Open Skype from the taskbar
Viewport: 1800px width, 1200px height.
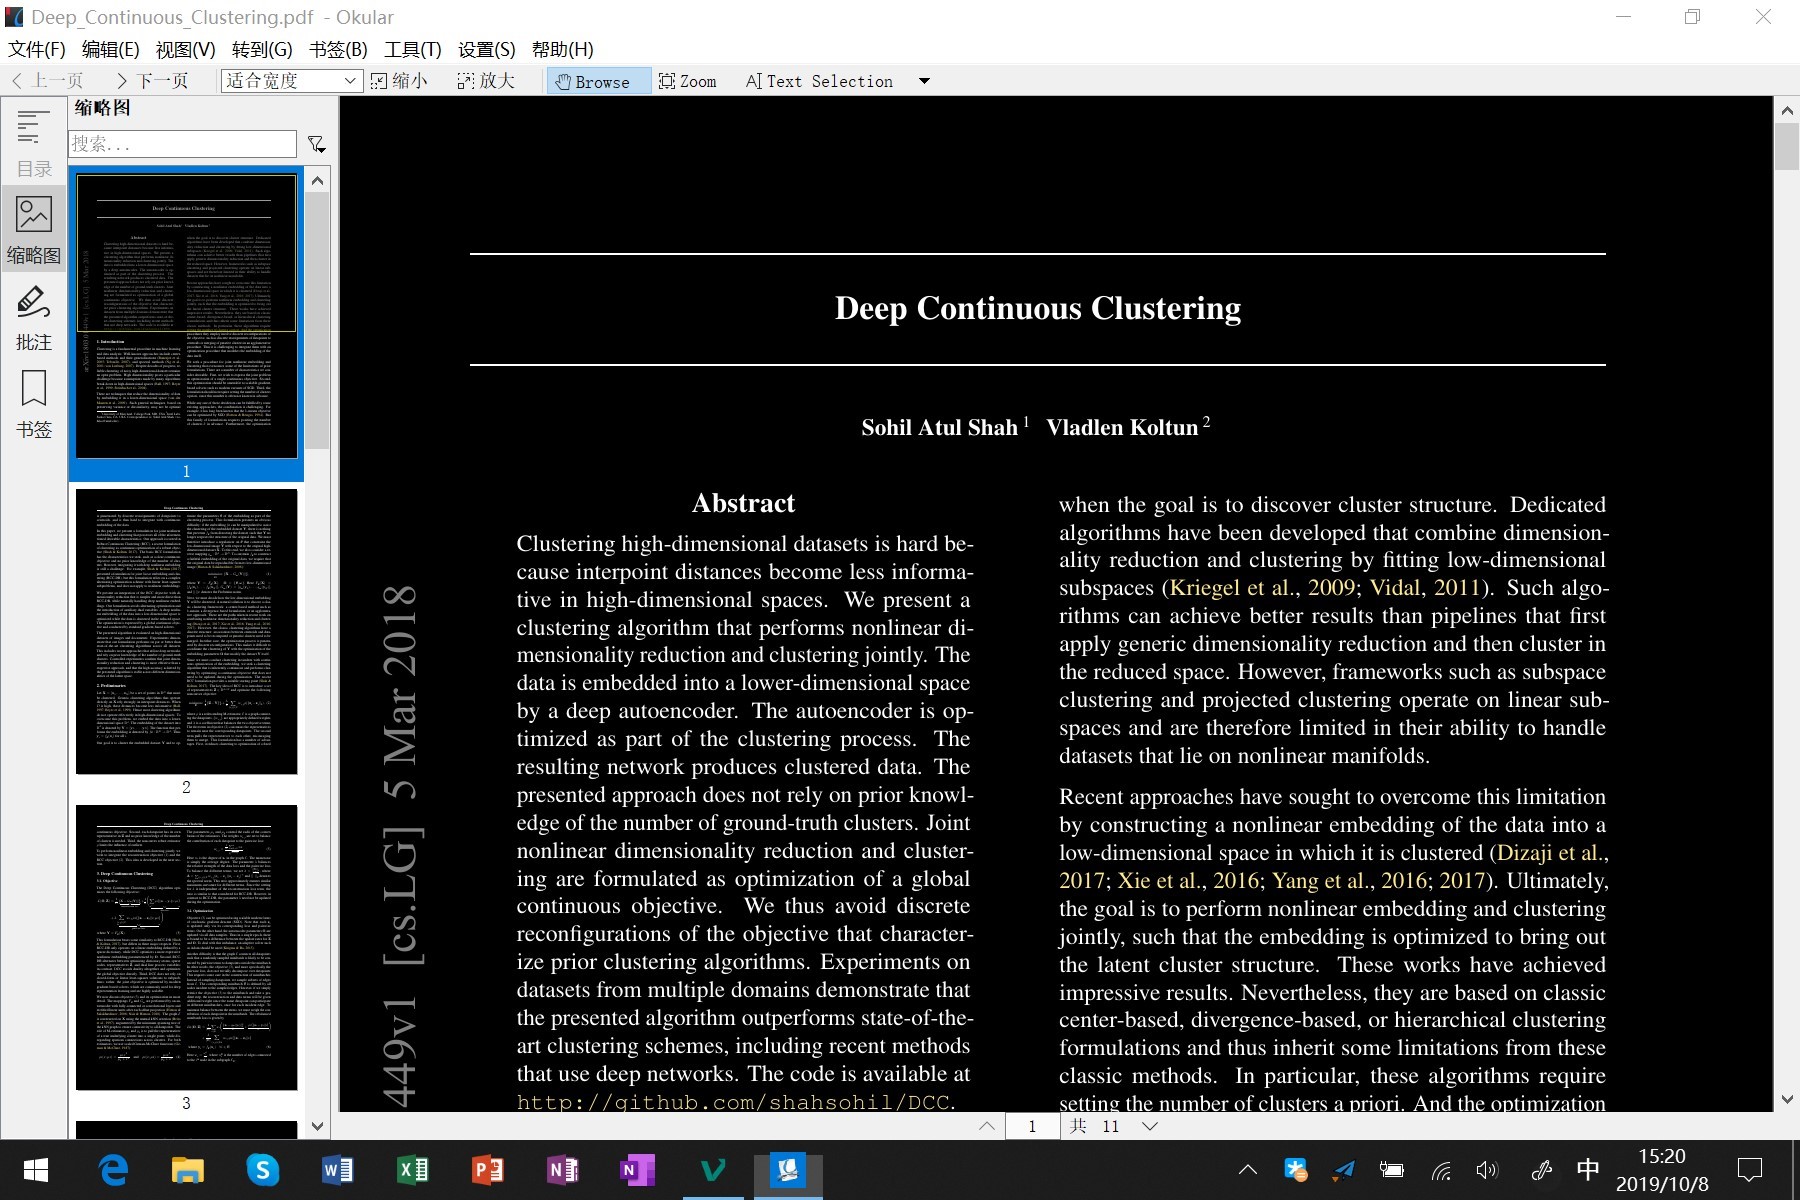263,1170
